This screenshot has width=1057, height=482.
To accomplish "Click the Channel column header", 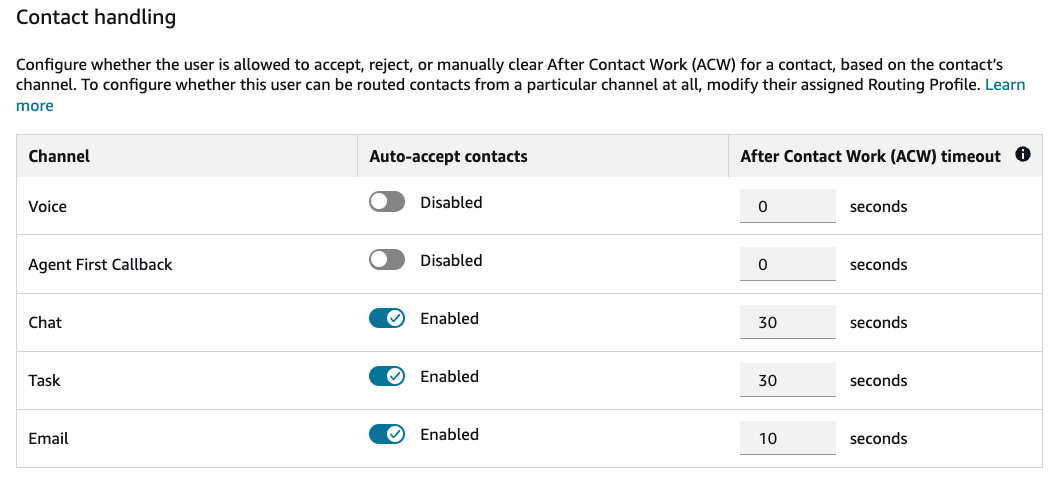I will [59, 156].
